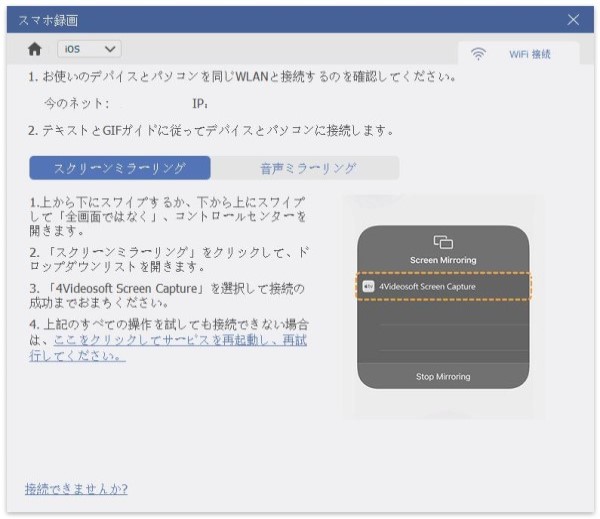Switch to the スクリーンミラーリング tab
600x519 pixels.
tap(120, 167)
